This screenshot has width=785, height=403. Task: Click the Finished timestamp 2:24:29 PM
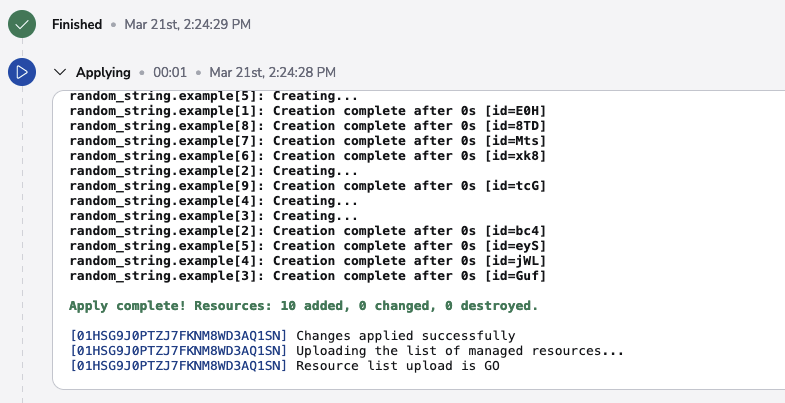[194, 23]
